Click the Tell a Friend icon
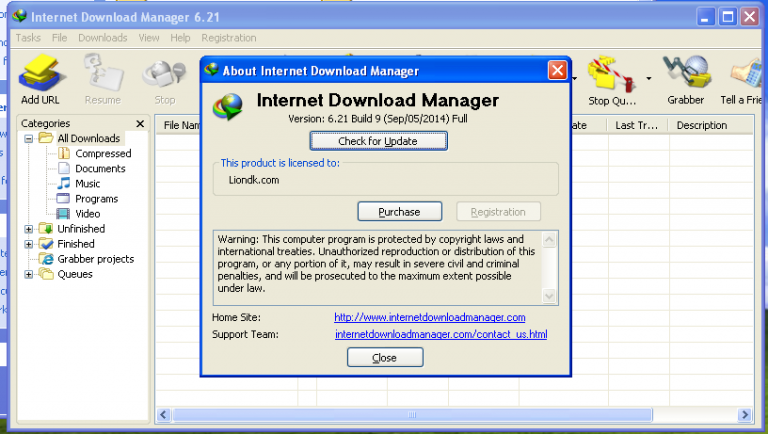This screenshot has width=768, height=434. (x=746, y=78)
